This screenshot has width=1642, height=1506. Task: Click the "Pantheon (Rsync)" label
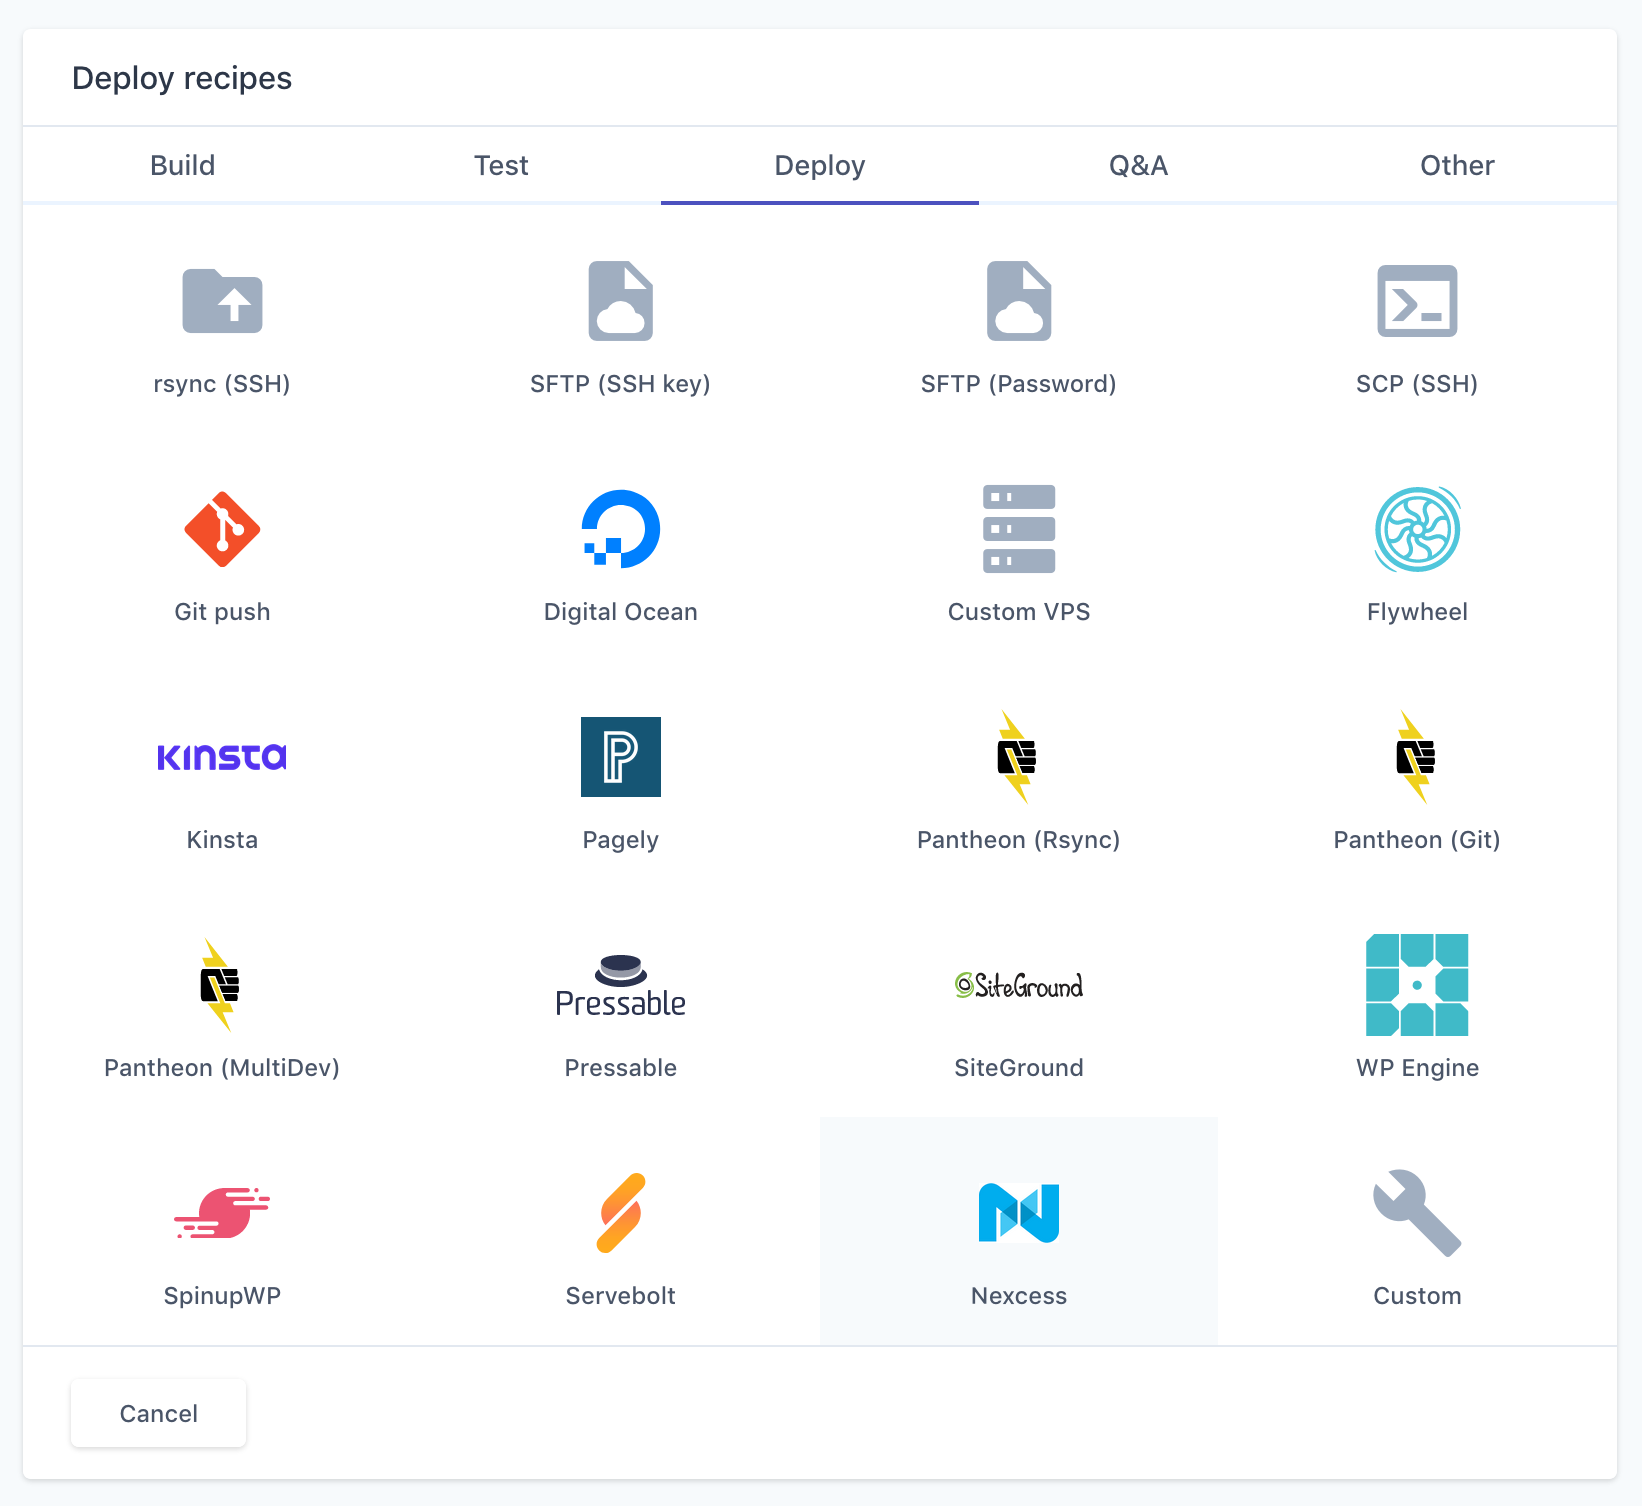1019,840
